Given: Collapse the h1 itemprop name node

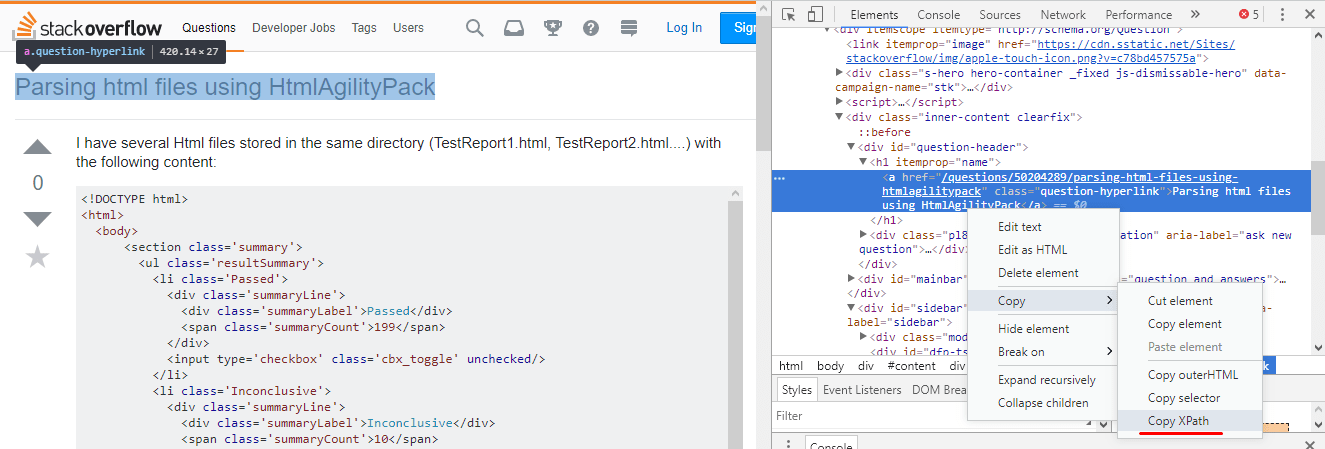Looking at the screenshot, I should tap(863, 162).
